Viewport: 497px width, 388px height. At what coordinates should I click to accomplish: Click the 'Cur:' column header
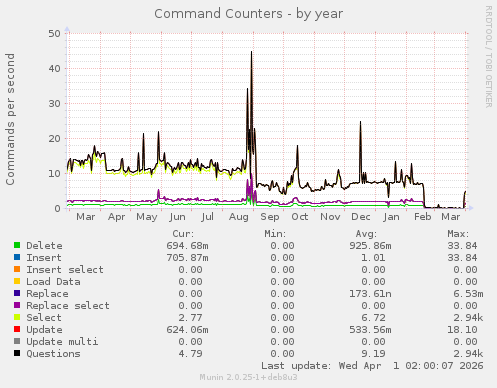[183, 234]
